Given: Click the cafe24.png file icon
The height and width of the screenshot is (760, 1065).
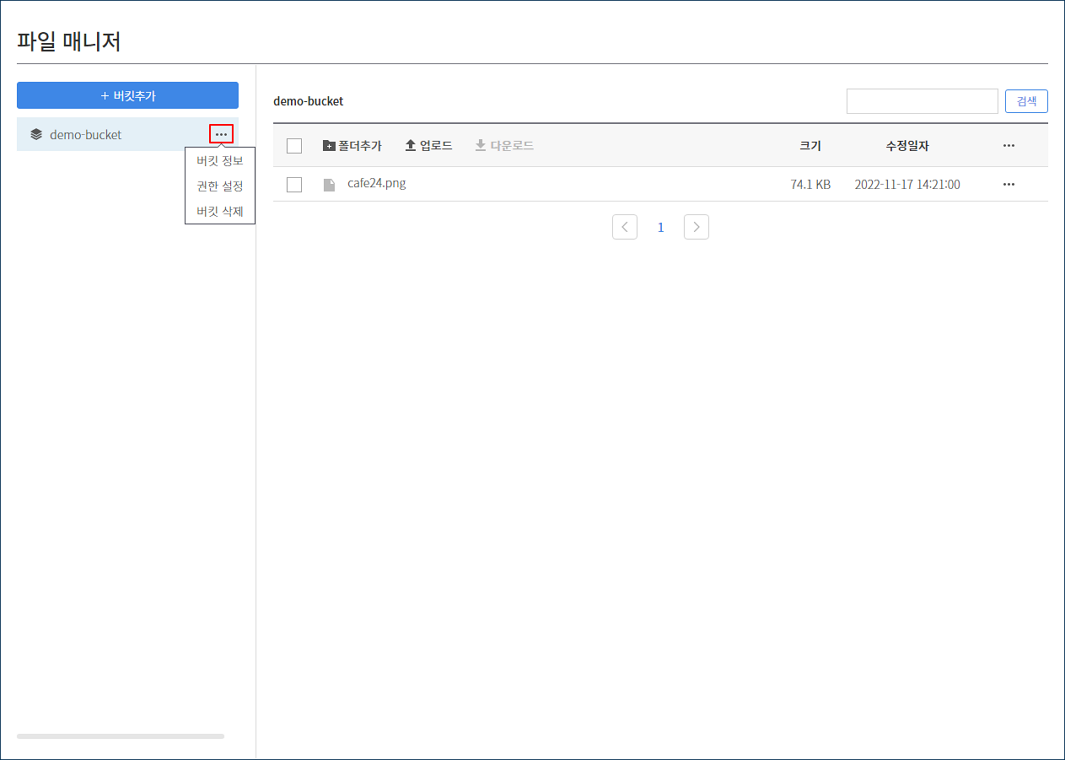Looking at the screenshot, I should pos(329,184).
